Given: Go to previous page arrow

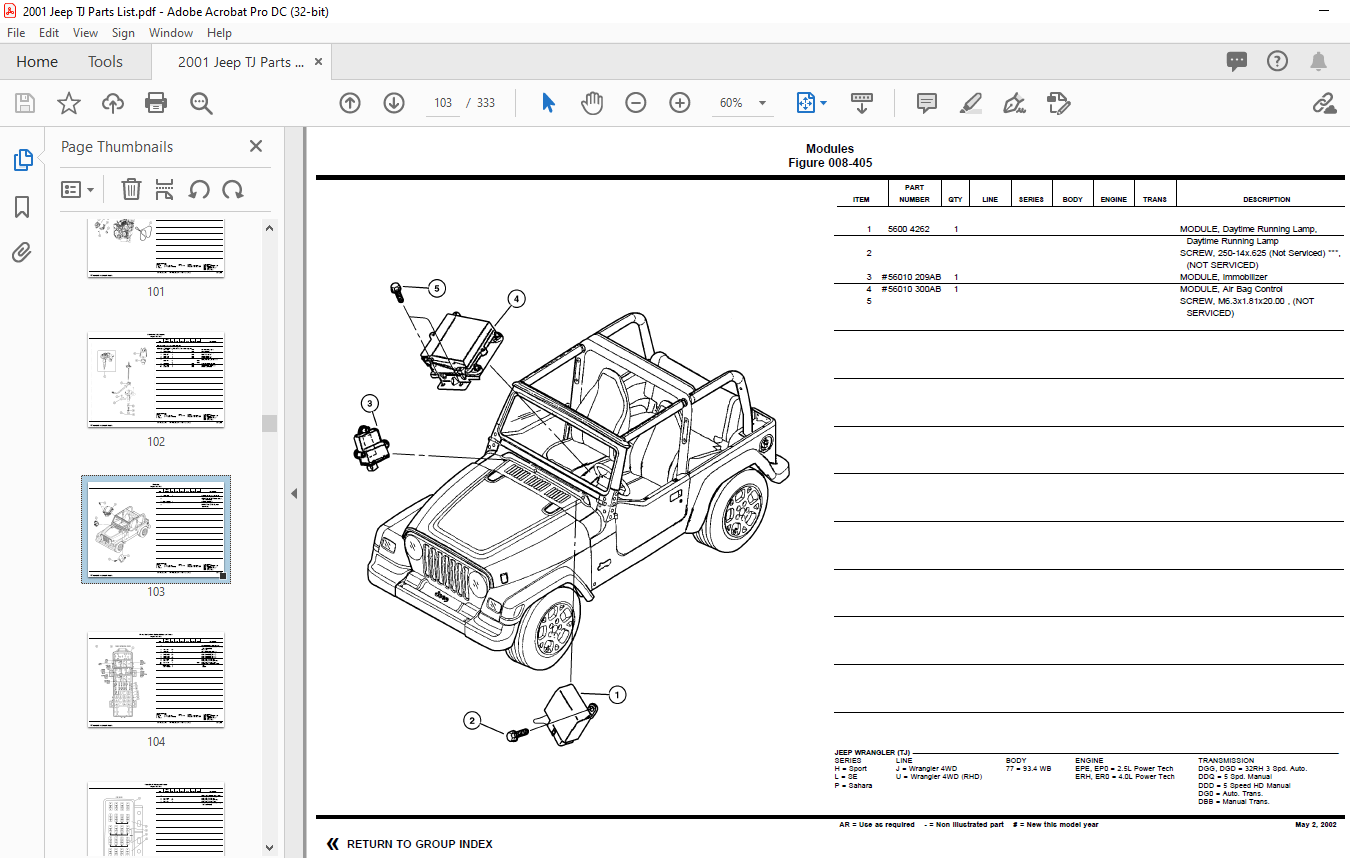Looking at the screenshot, I should pyautogui.click(x=350, y=103).
